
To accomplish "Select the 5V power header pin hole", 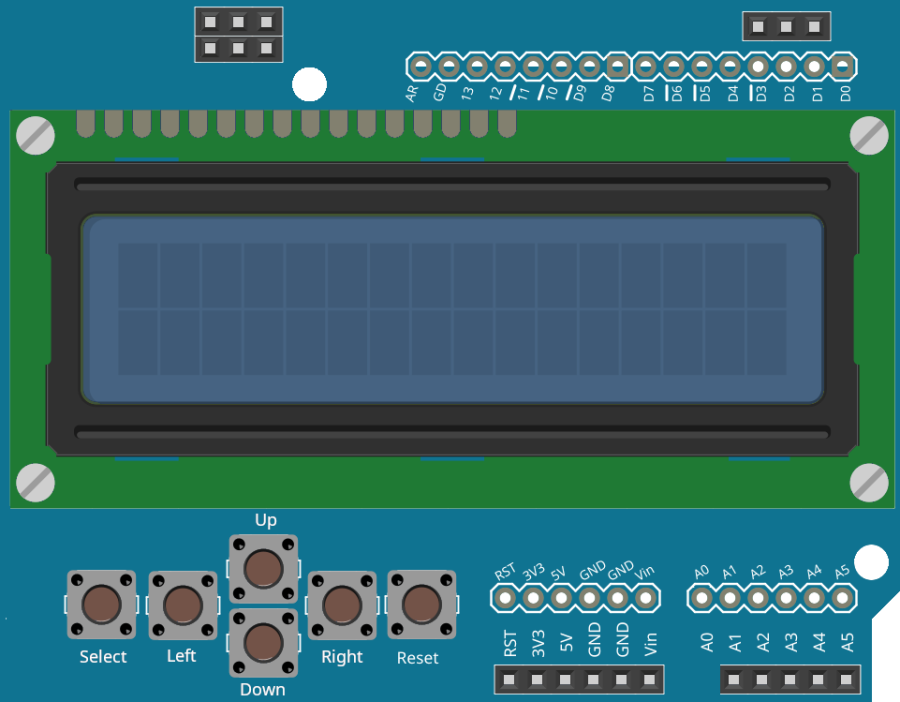I will pyautogui.click(x=561, y=598).
